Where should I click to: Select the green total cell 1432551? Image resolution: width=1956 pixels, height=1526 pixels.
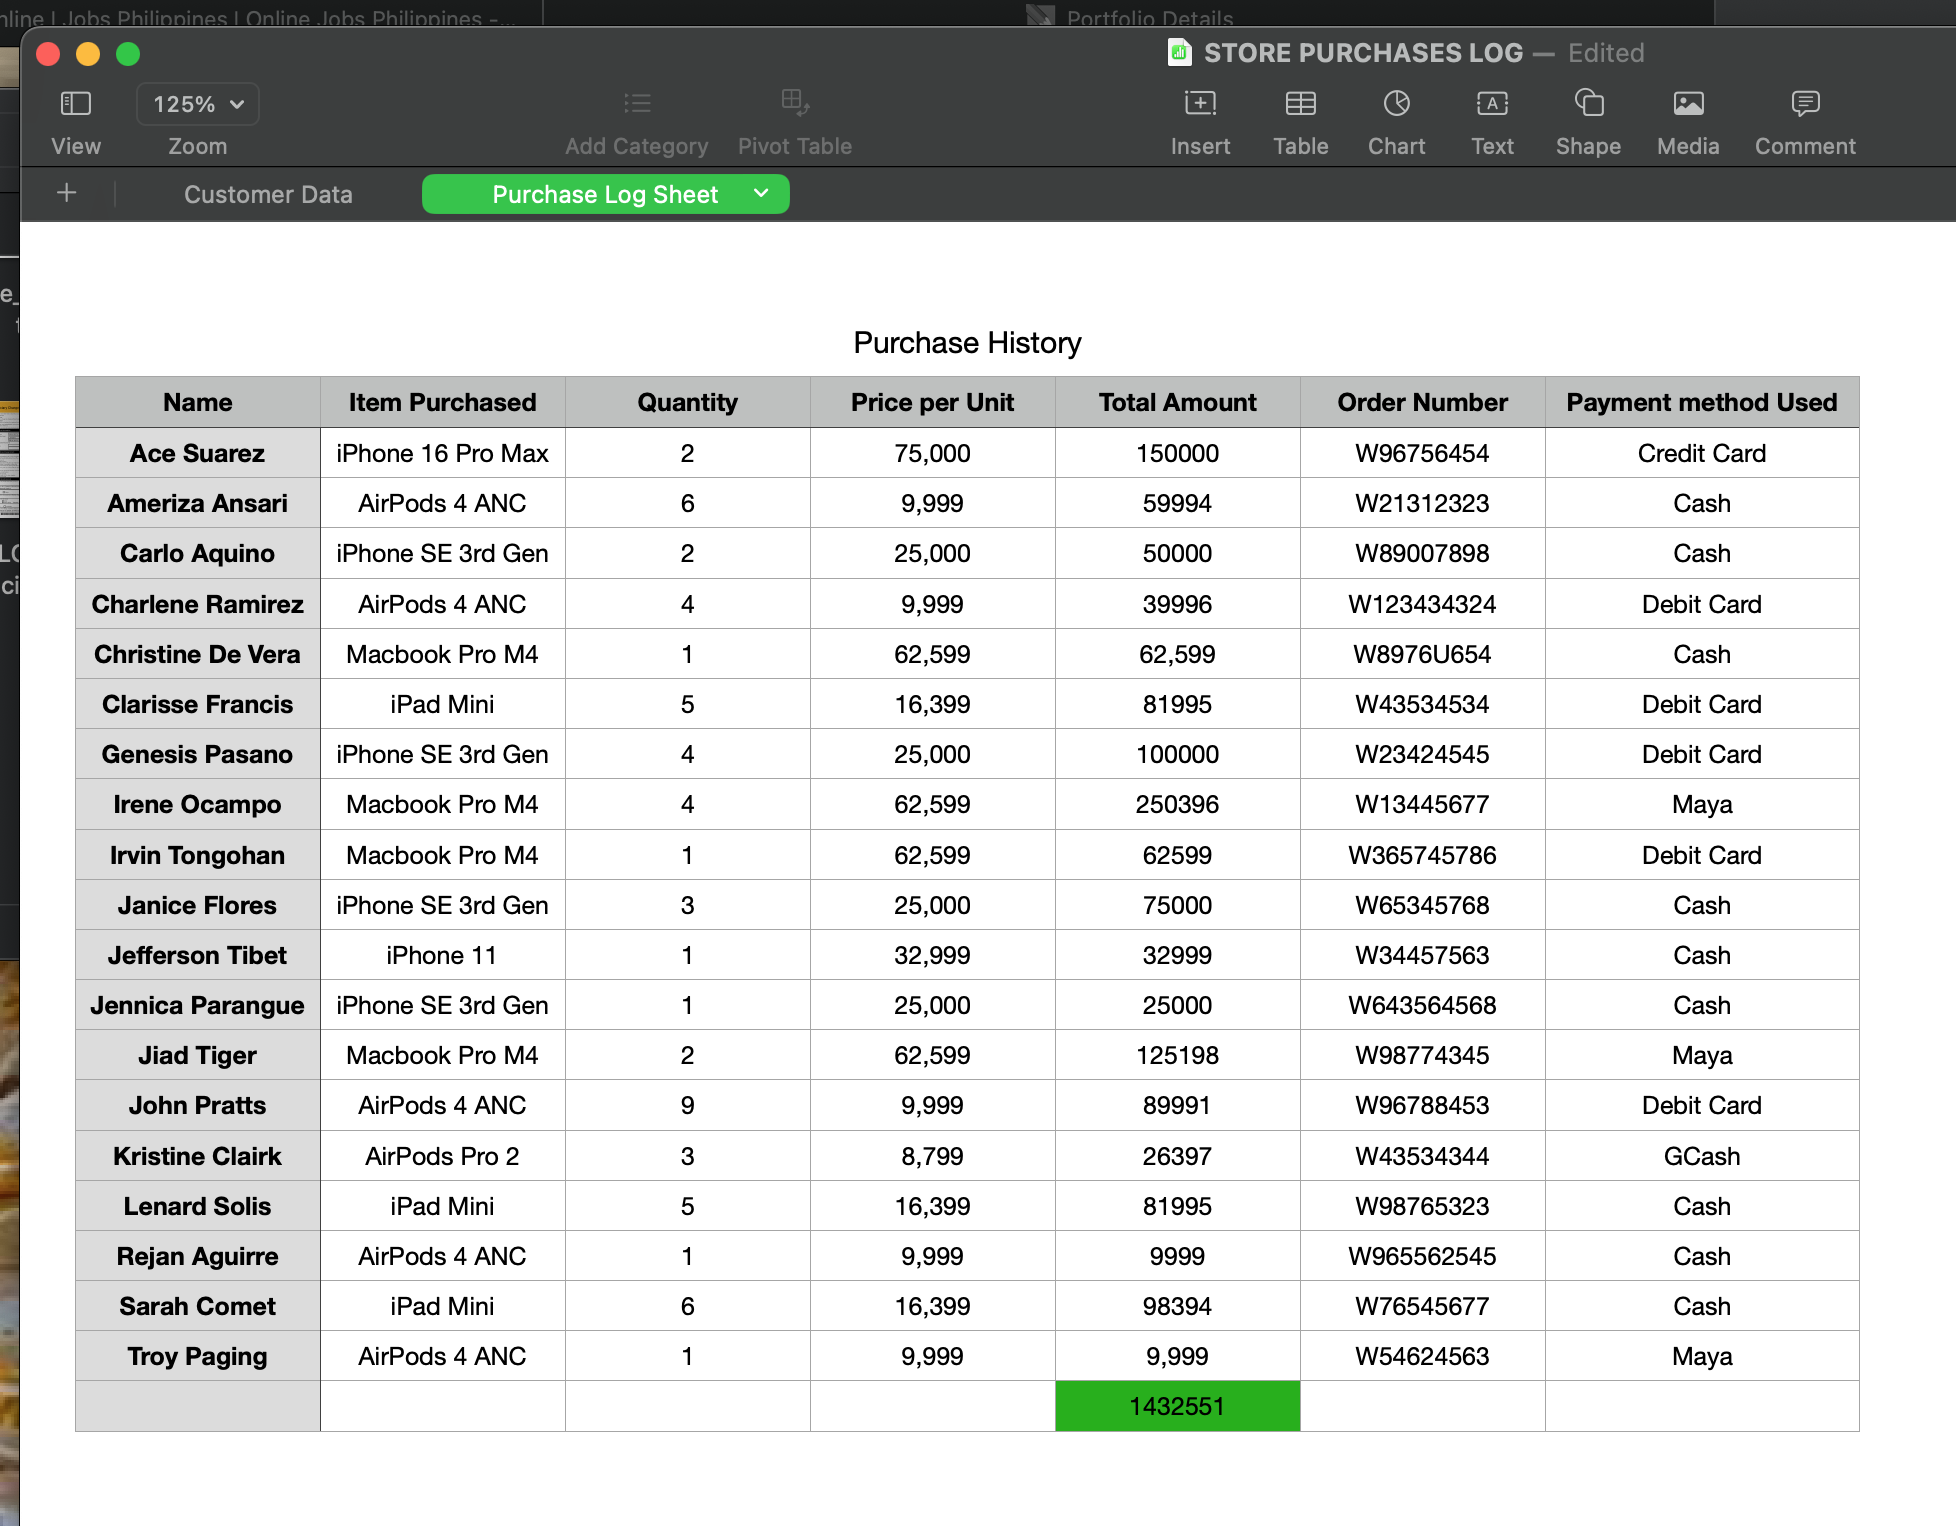pyautogui.click(x=1178, y=1406)
